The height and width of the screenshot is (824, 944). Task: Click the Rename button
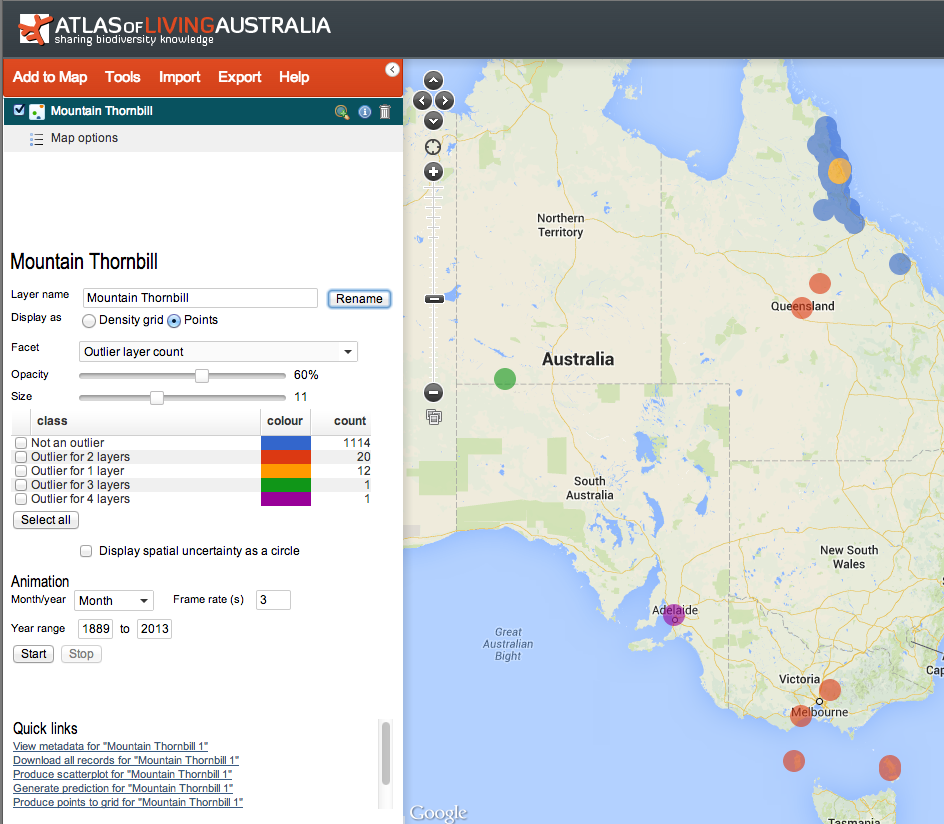point(359,299)
